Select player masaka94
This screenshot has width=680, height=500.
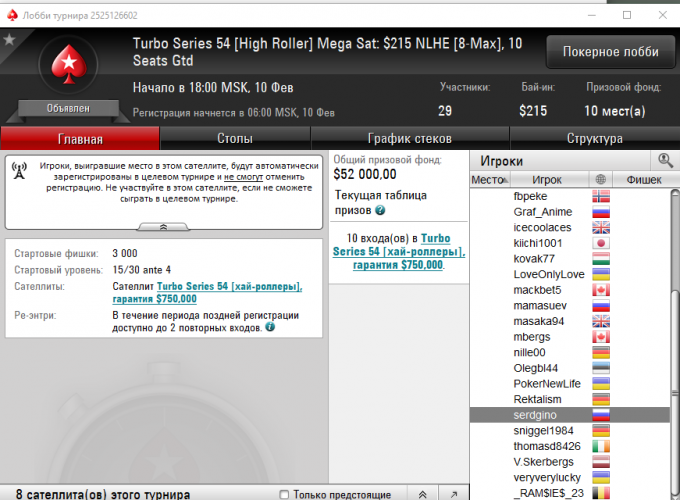pyautogui.click(x=570, y=321)
